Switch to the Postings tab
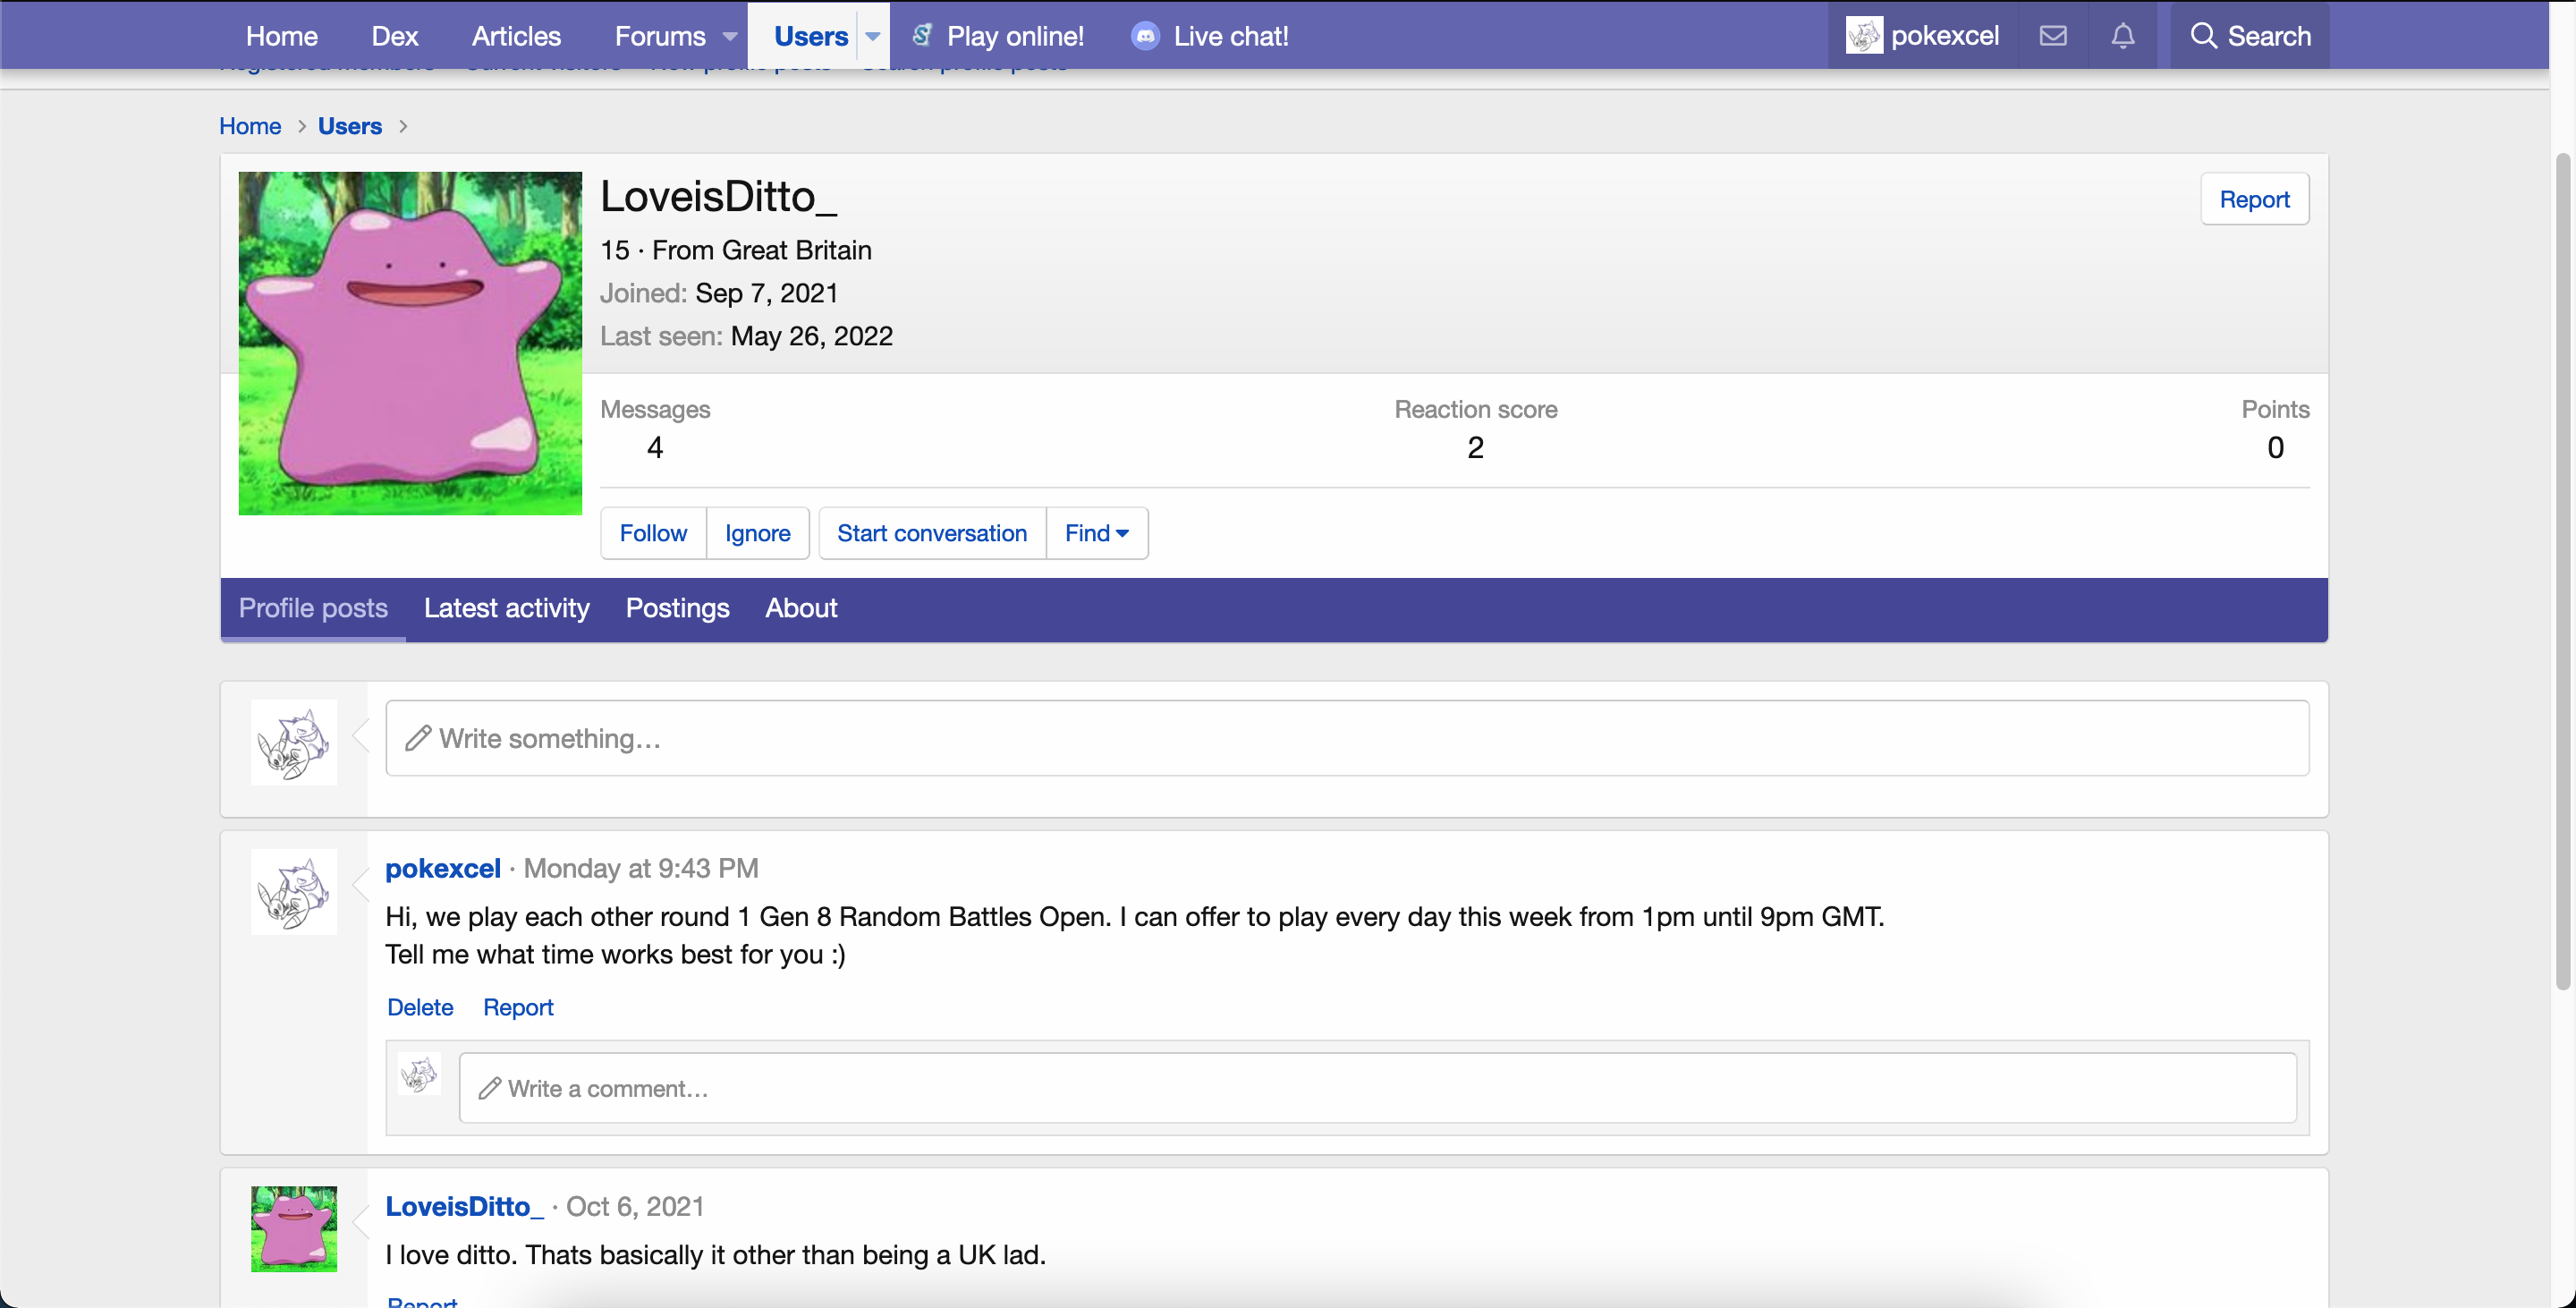 click(677, 608)
